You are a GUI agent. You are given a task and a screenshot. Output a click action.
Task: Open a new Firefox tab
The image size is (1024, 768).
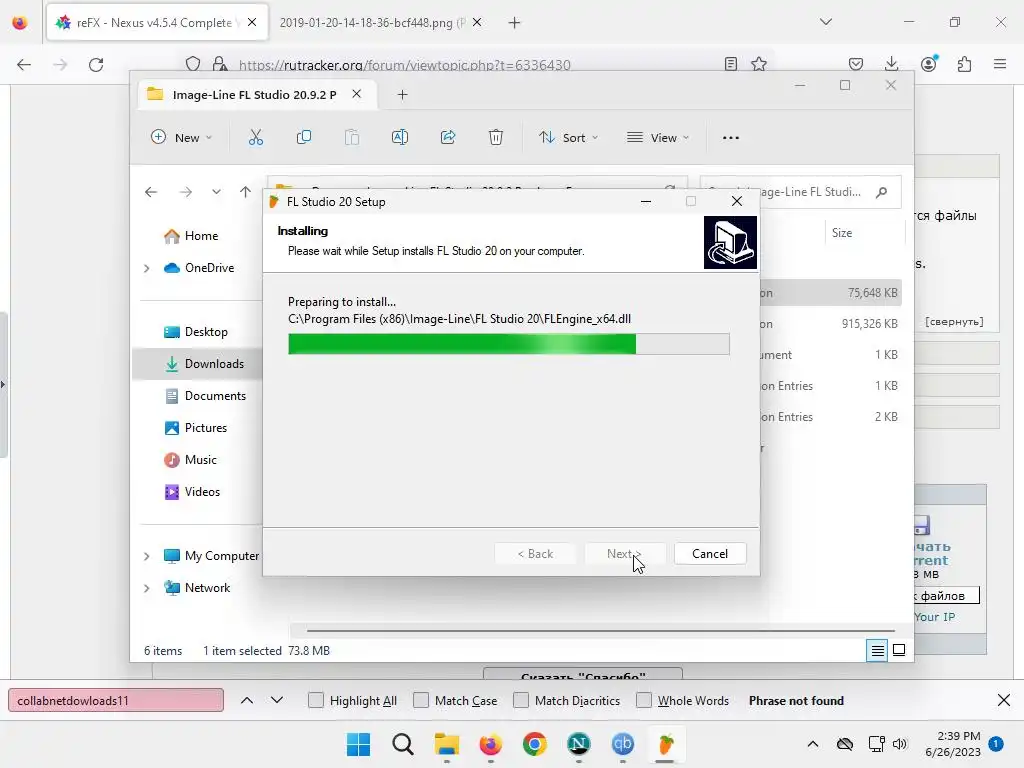pos(515,23)
